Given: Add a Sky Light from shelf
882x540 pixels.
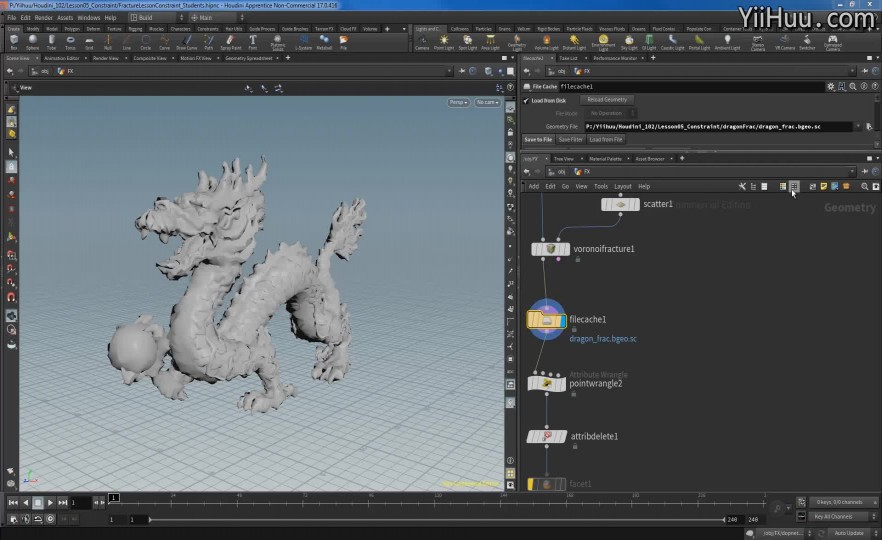Looking at the screenshot, I should coord(629,42).
